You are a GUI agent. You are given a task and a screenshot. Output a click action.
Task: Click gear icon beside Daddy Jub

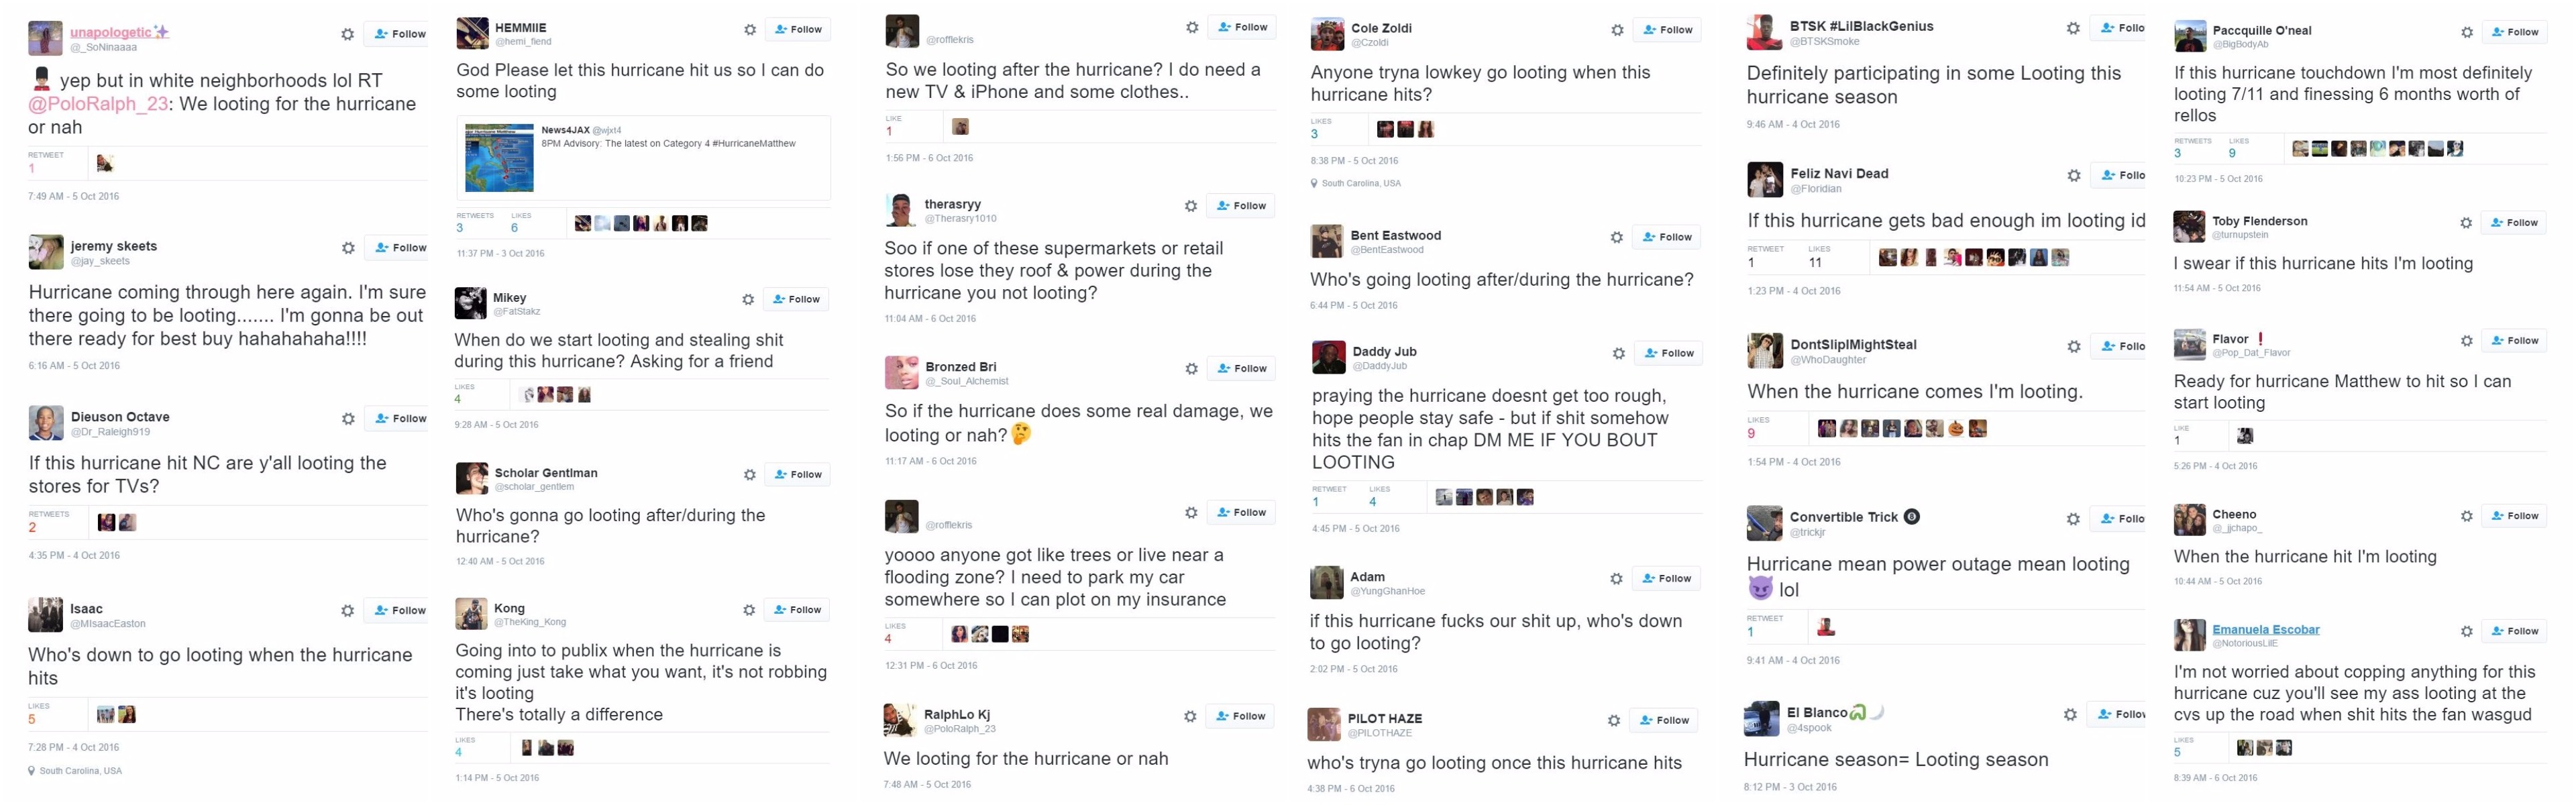click(1619, 353)
